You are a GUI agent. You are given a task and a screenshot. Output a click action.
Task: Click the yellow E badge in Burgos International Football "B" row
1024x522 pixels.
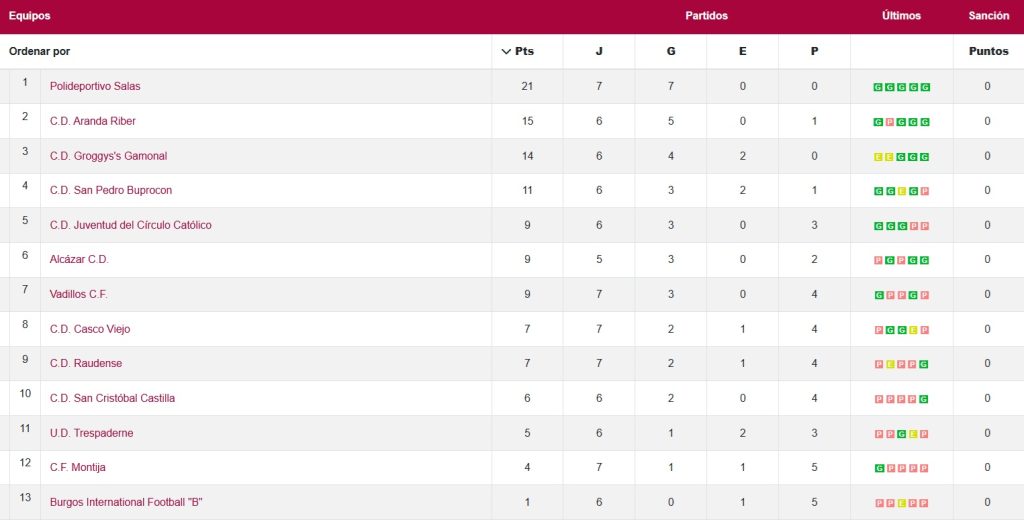(x=901, y=503)
